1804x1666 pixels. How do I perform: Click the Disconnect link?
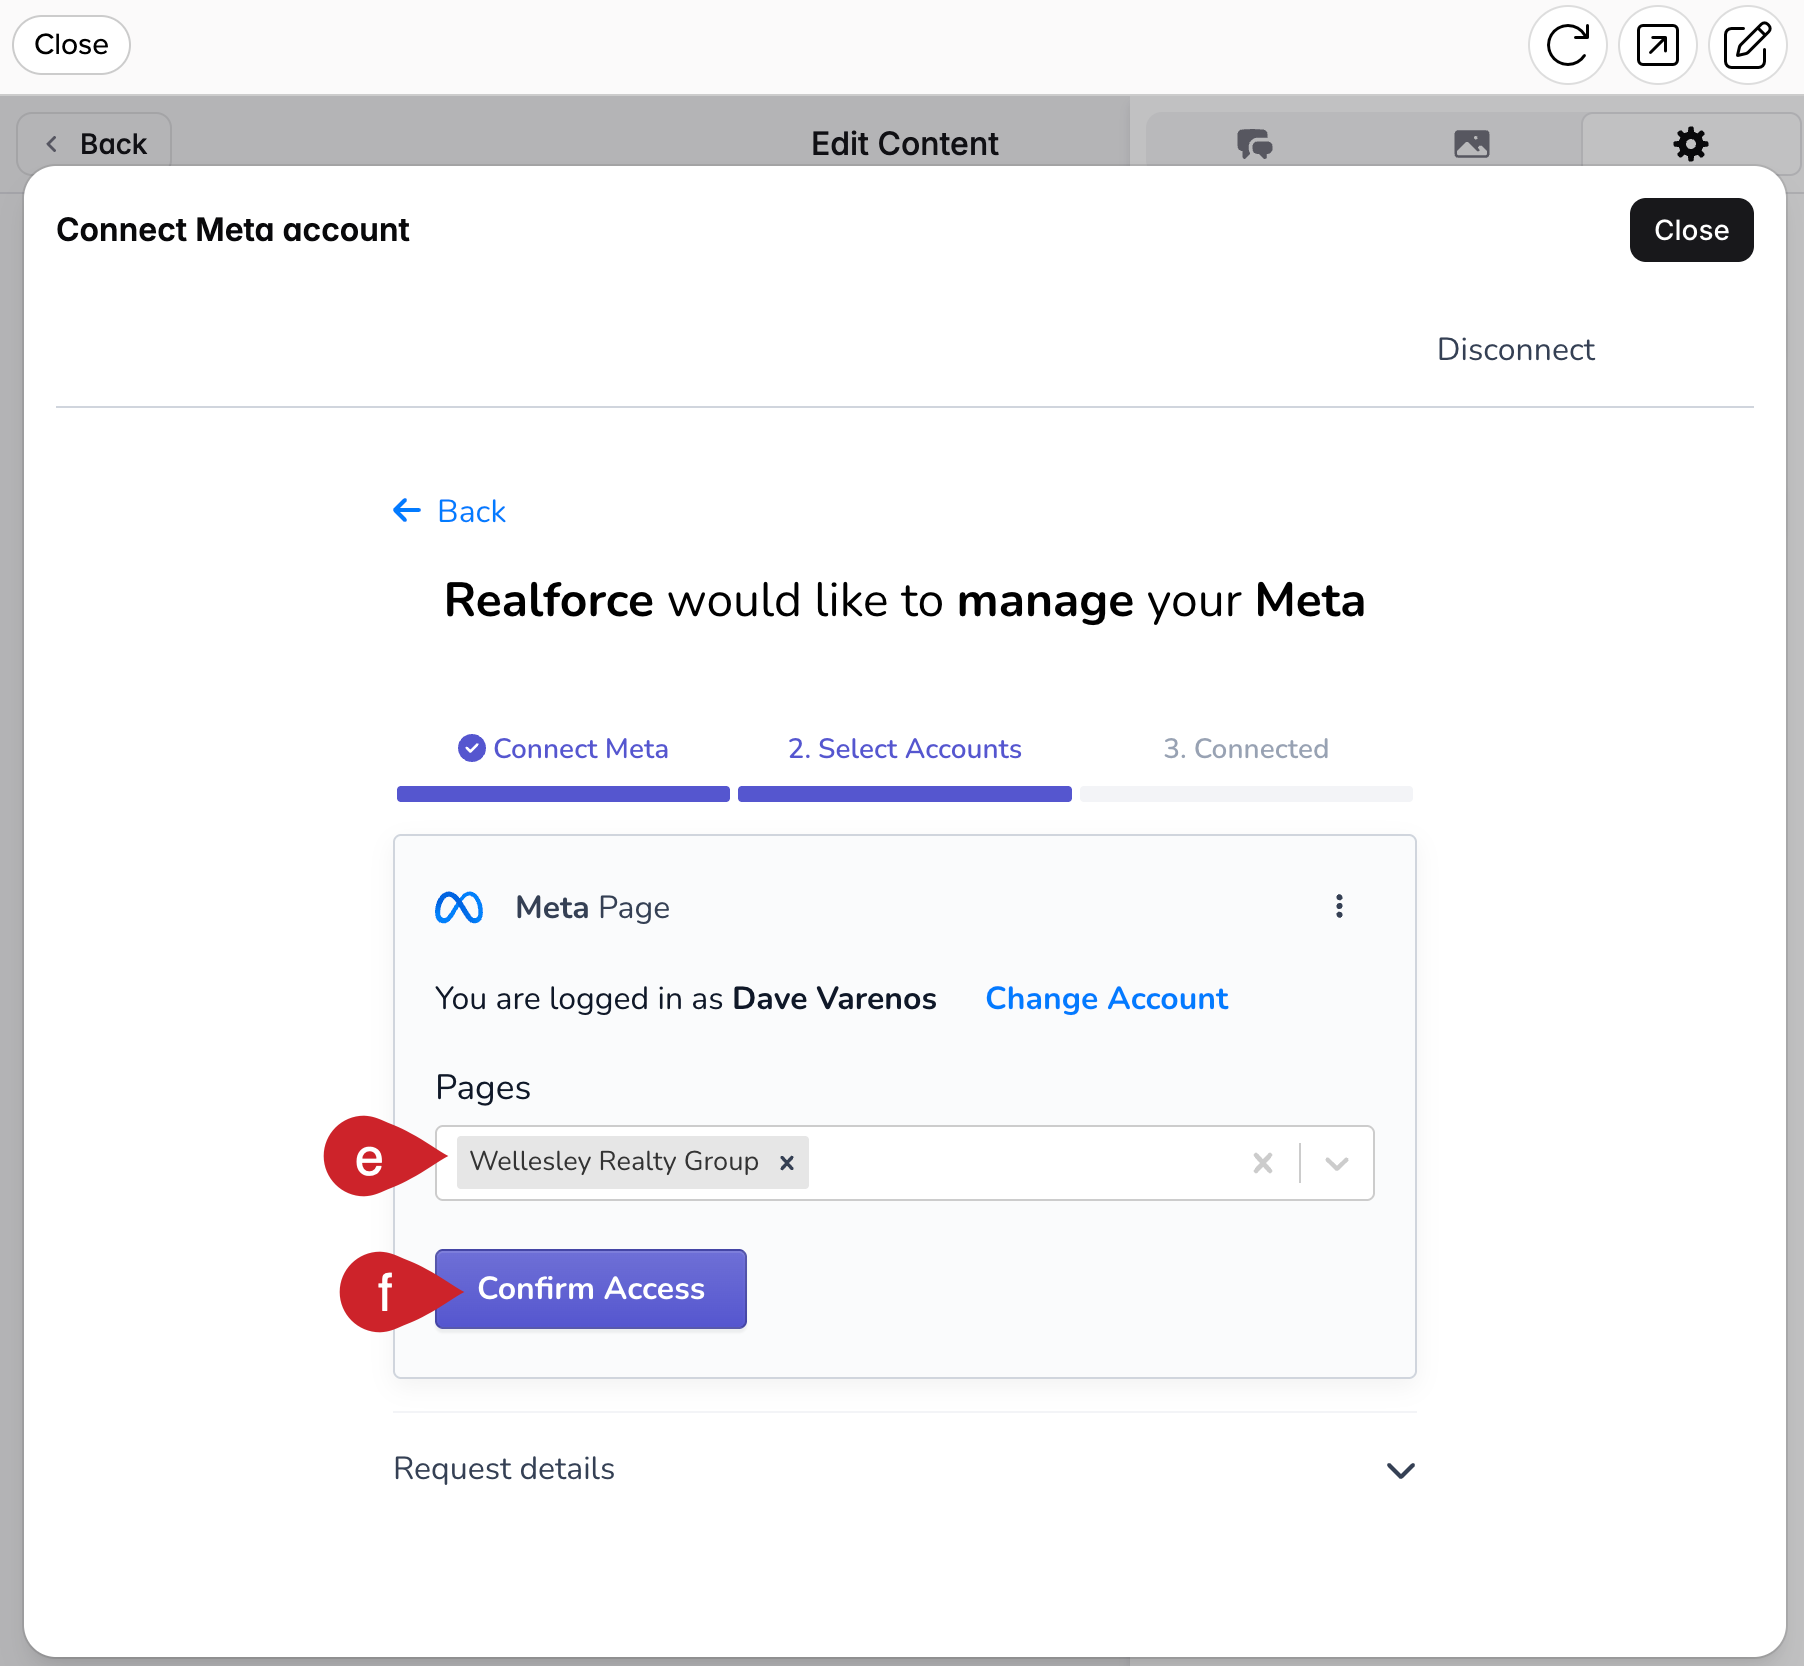coord(1515,349)
